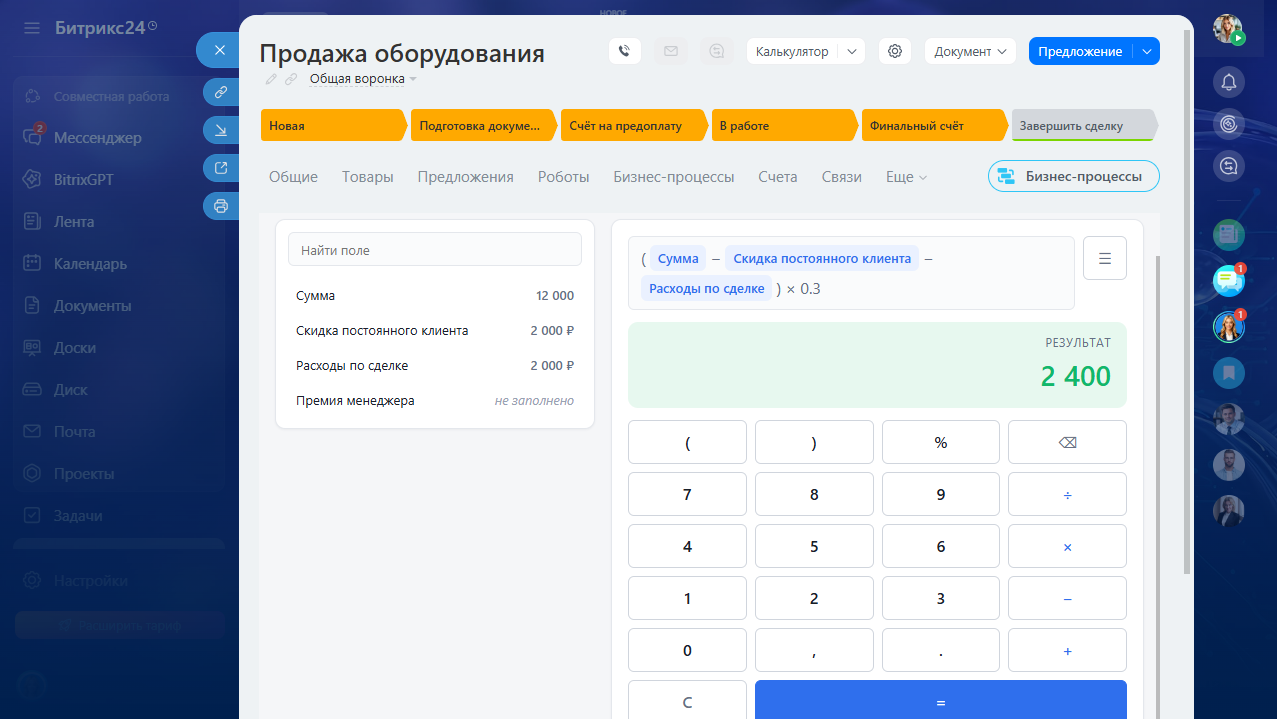
Task: Click digit 7 on calculator keypad
Action: pos(687,494)
